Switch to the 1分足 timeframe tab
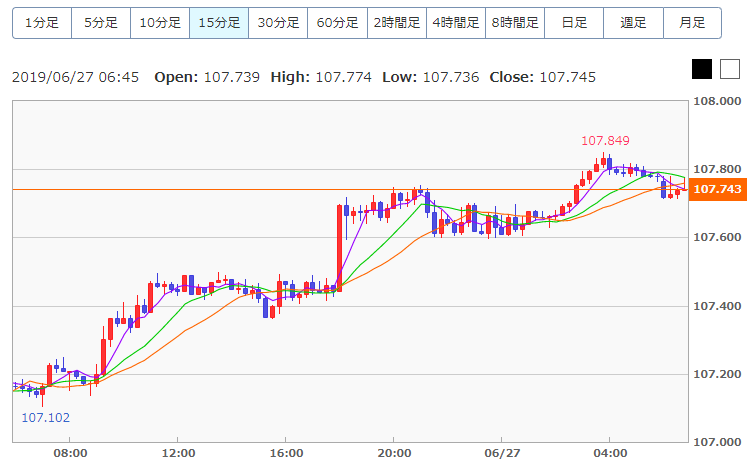 tap(42, 23)
